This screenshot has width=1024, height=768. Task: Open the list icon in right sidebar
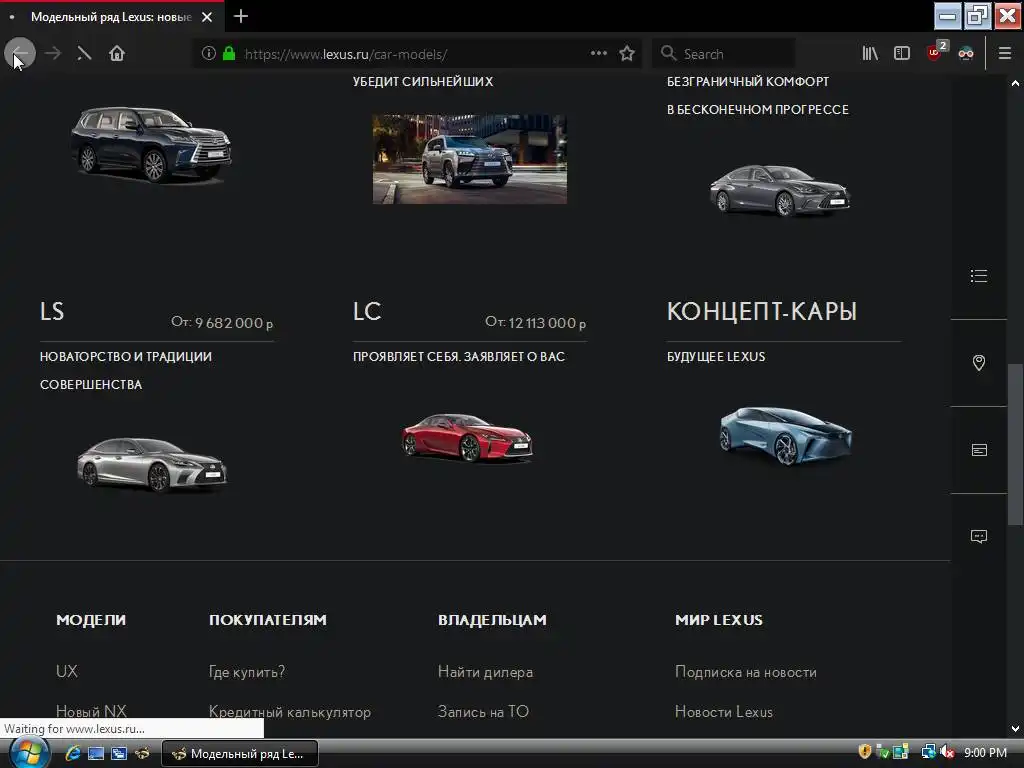[978, 276]
